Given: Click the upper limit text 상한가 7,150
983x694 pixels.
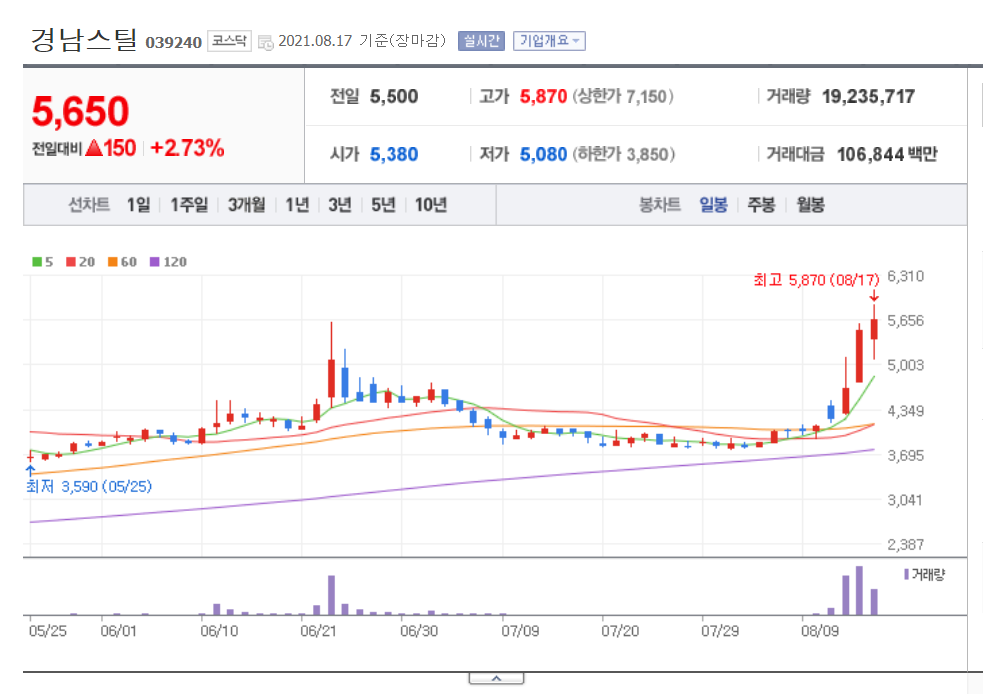Looking at the screenshot, I should 621,97.
